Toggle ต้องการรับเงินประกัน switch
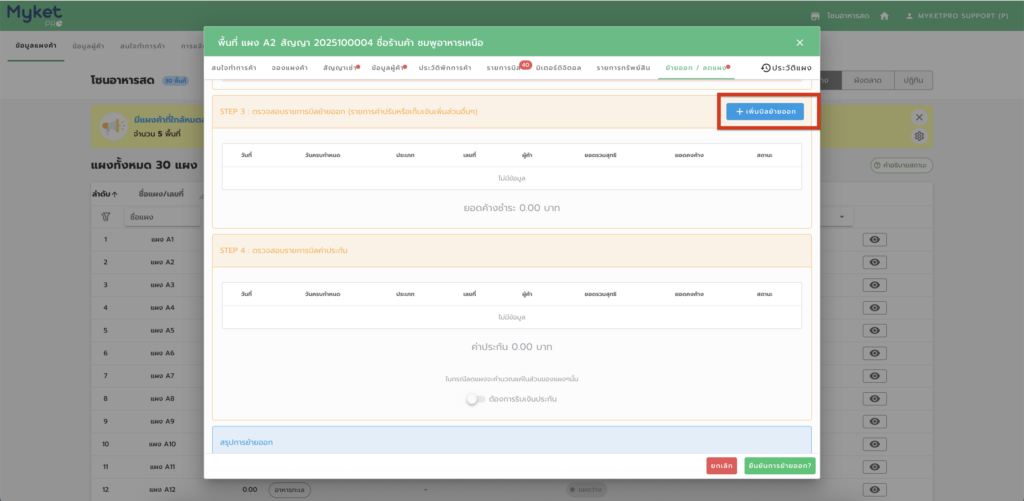This screenshot has width=1024, height=501. coord(476,399)
